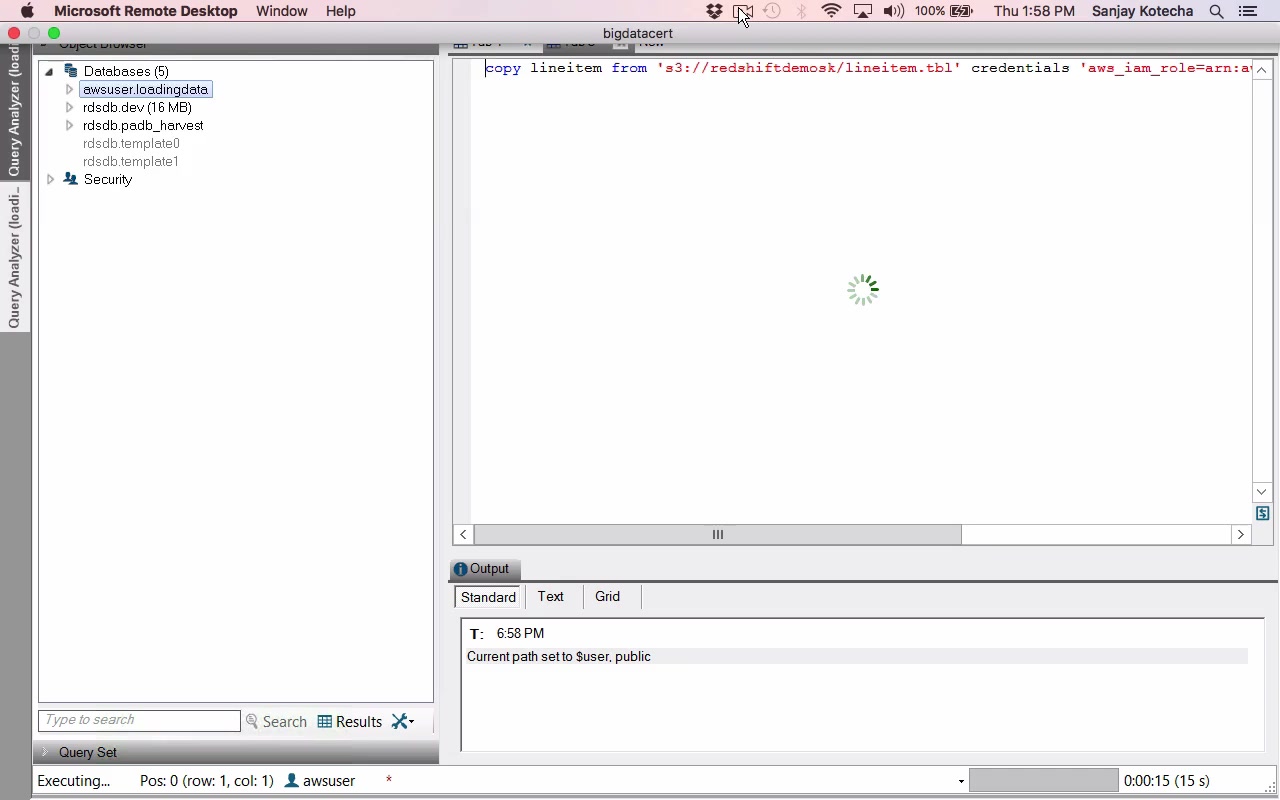
Task: Expand the awsuser.loadingdata database node
Action: pos(69,89)
